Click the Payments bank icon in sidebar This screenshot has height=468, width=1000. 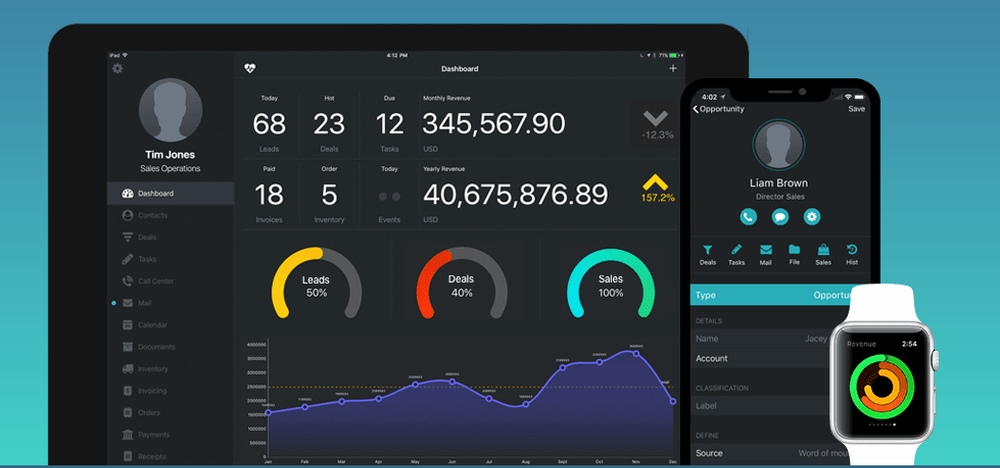tap(128, 435)
